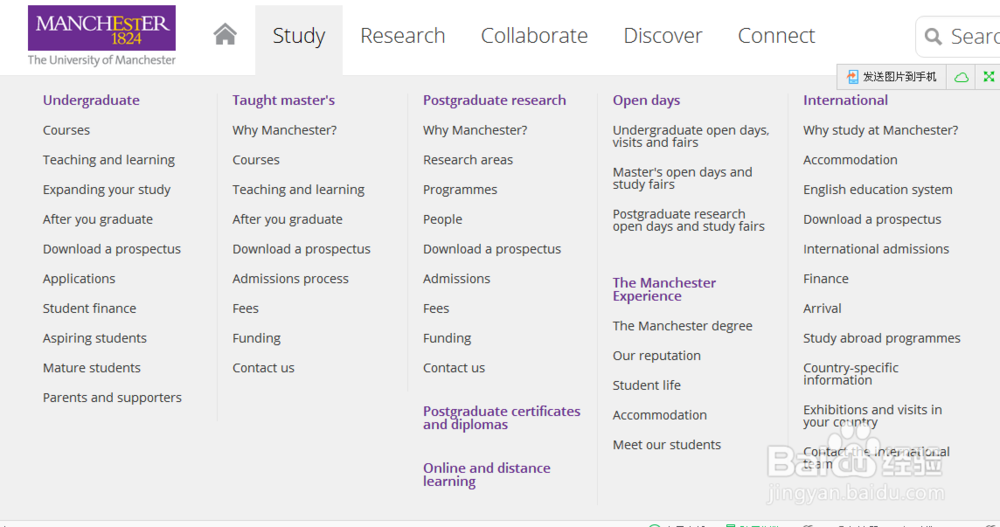This screenshot has width=1000, height=527.
Task: Click the green expand arrows icon
Action: point(989,77)
